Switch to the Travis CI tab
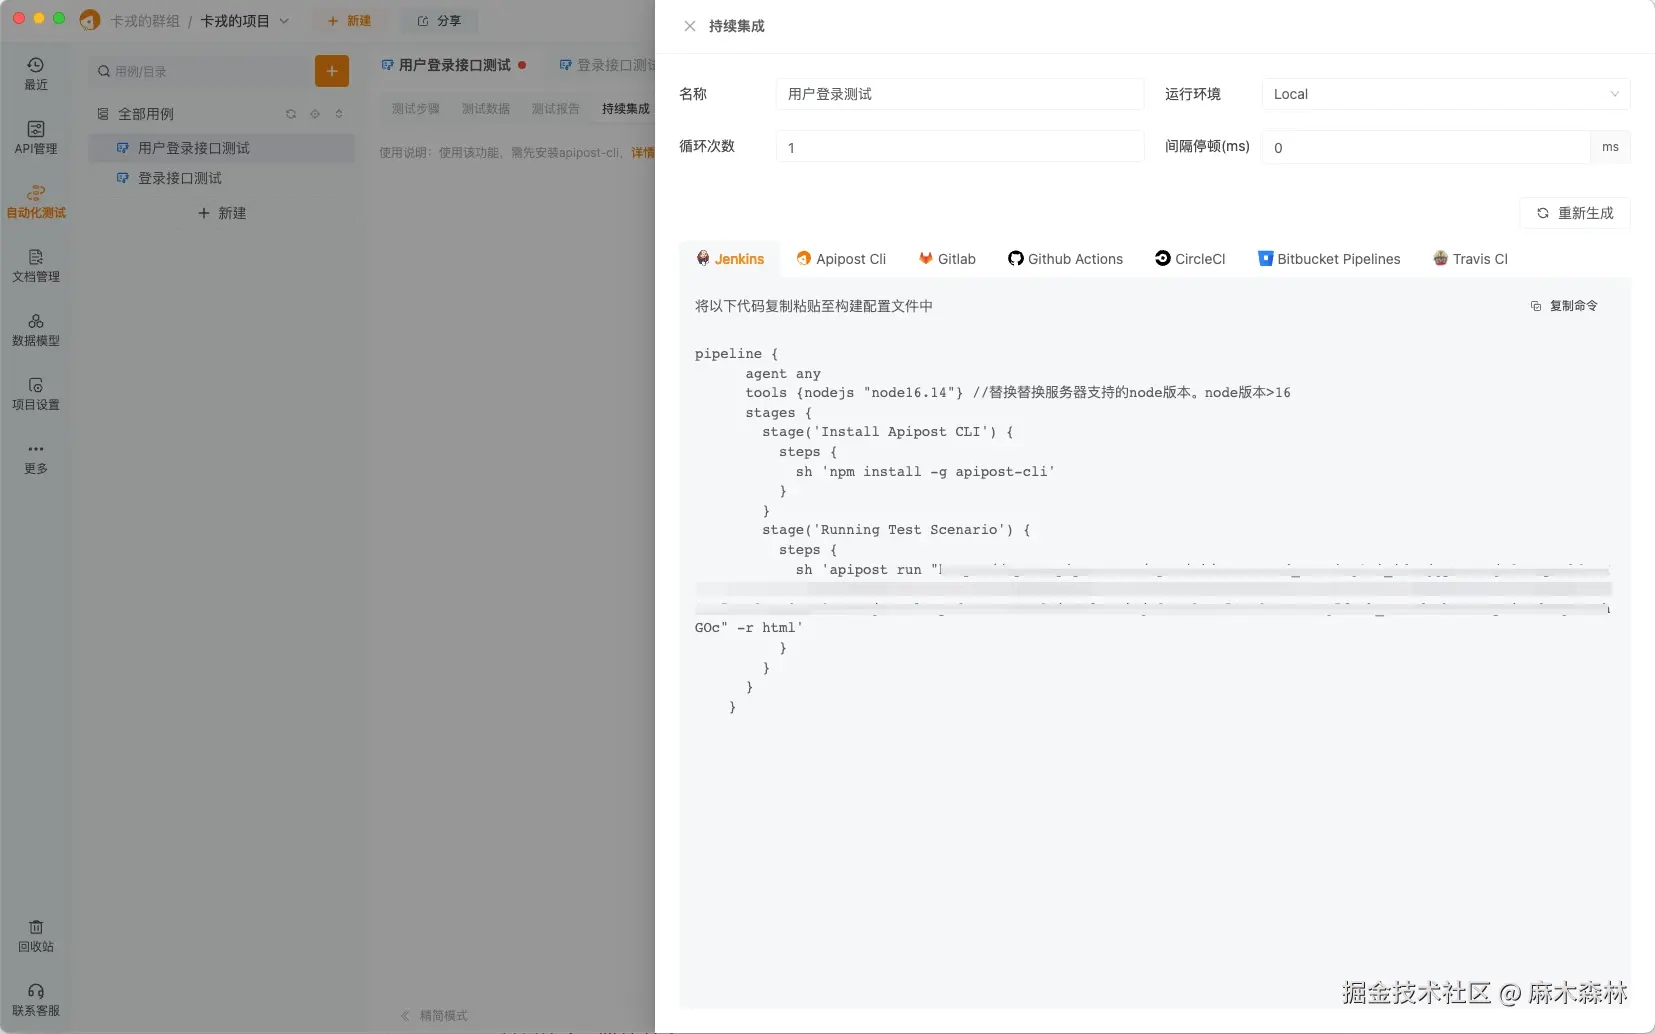Screen dimensions: 1655x1034 1470,259
